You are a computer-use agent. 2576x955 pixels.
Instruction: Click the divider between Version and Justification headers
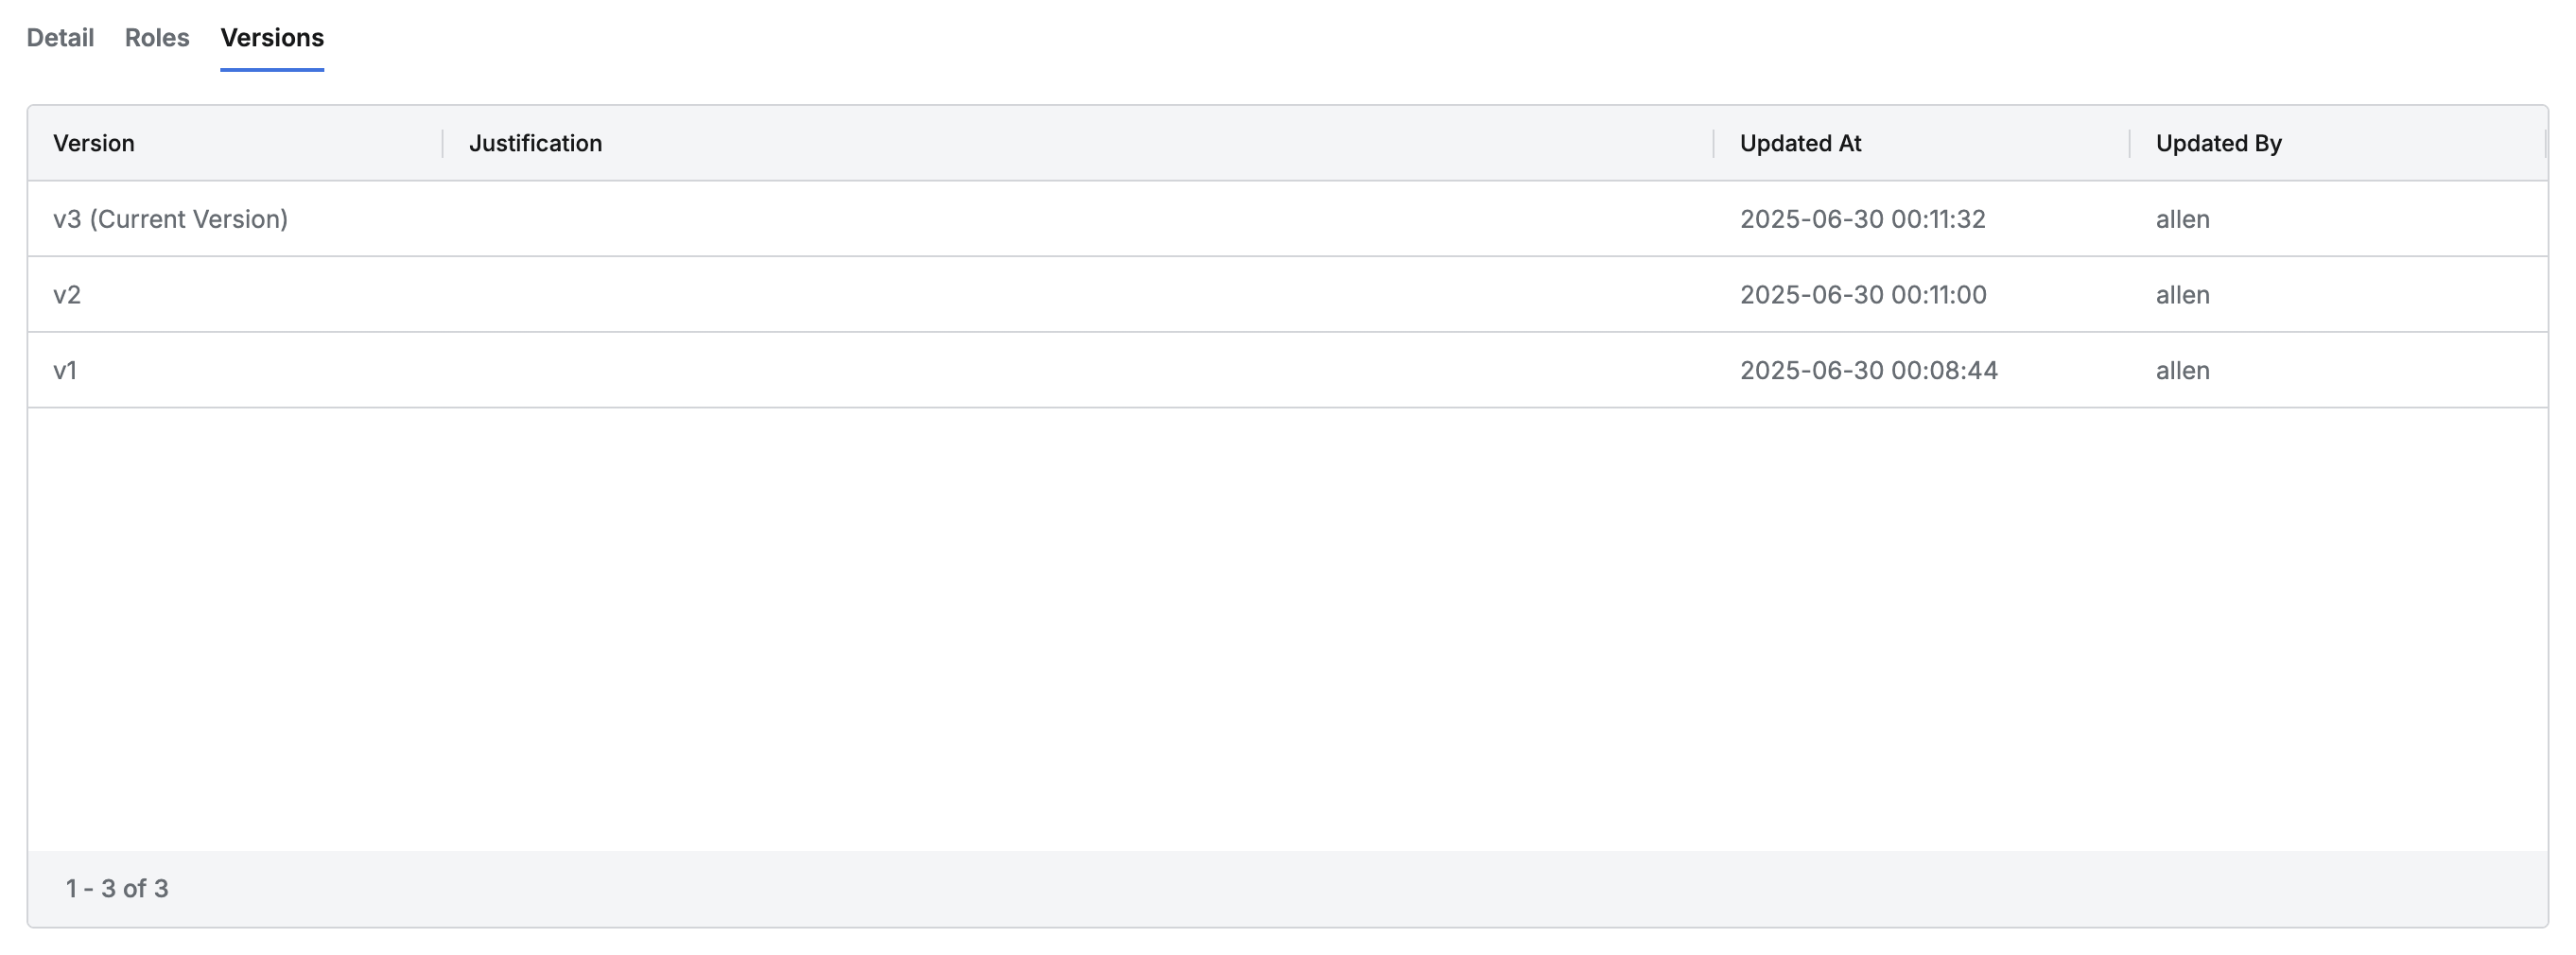443,143
